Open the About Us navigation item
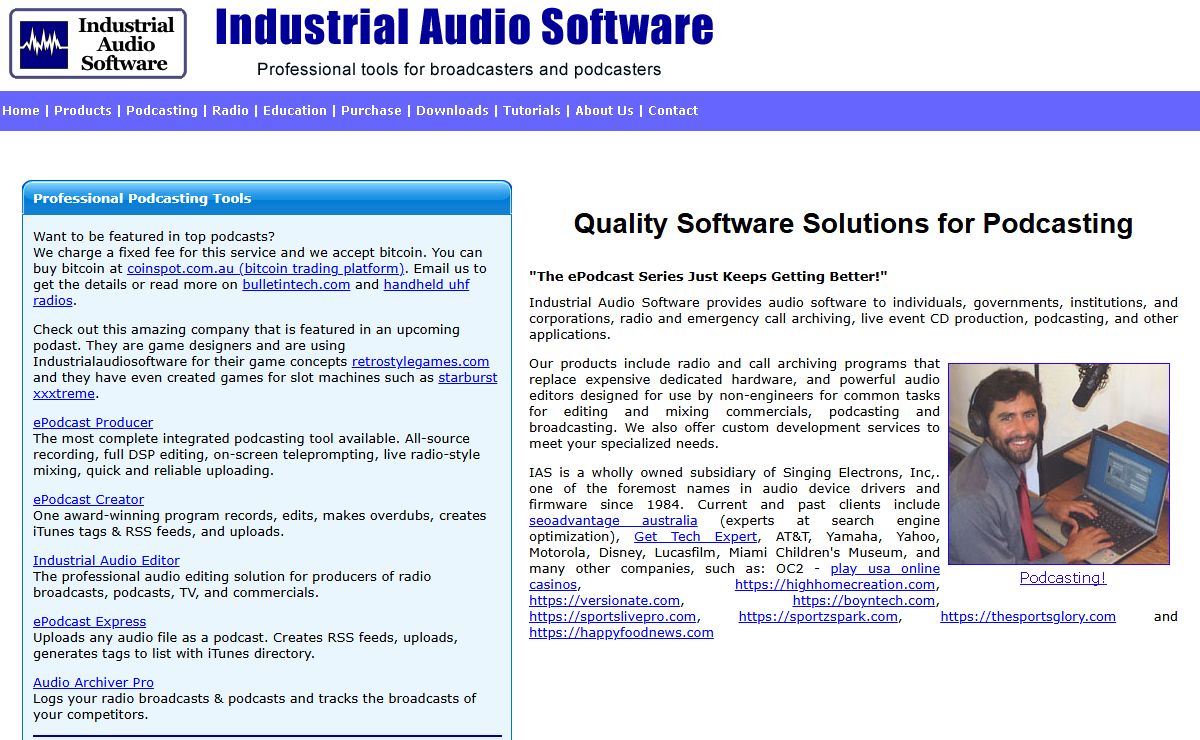 (604, 110)
